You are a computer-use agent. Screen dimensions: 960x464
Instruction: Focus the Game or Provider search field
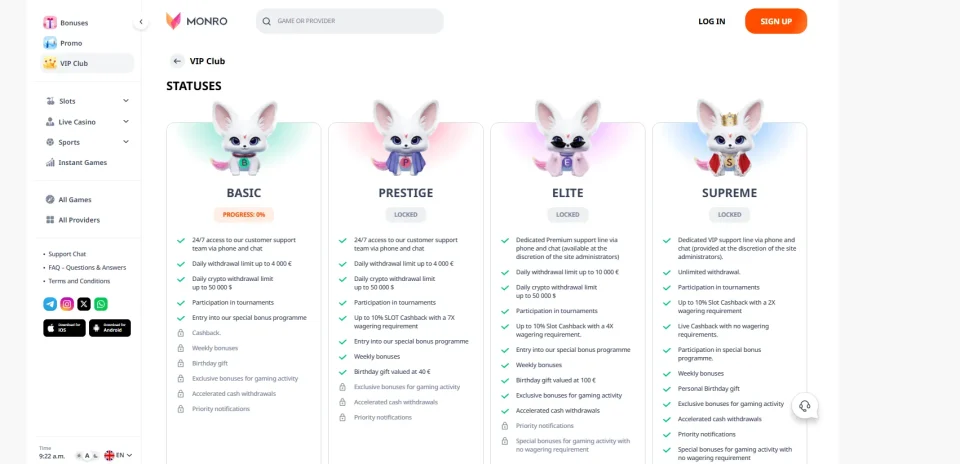tap(350, 21)
